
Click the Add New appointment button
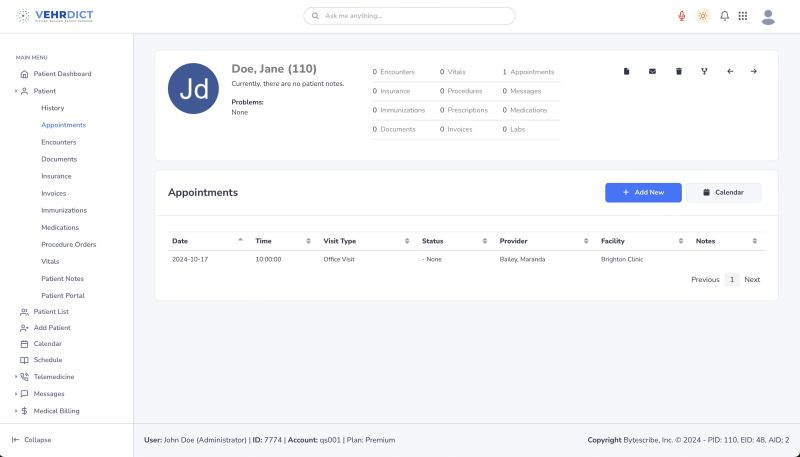(x=643, y=192)
